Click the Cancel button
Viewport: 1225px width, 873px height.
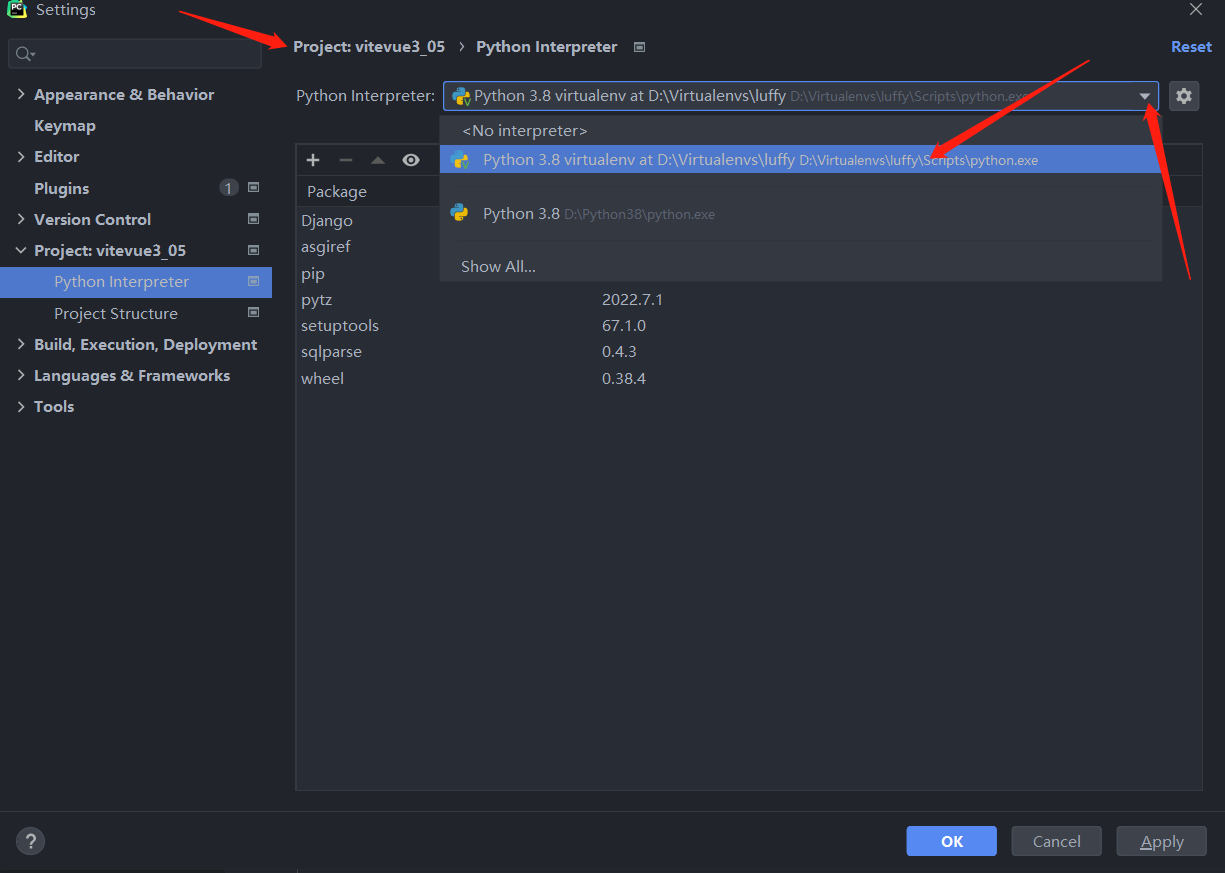[1056, 841]
